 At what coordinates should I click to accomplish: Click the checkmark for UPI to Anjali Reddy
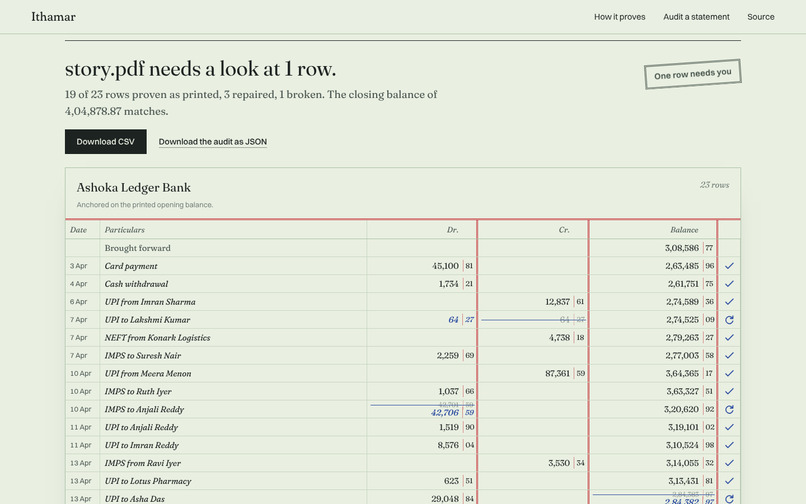729,427
